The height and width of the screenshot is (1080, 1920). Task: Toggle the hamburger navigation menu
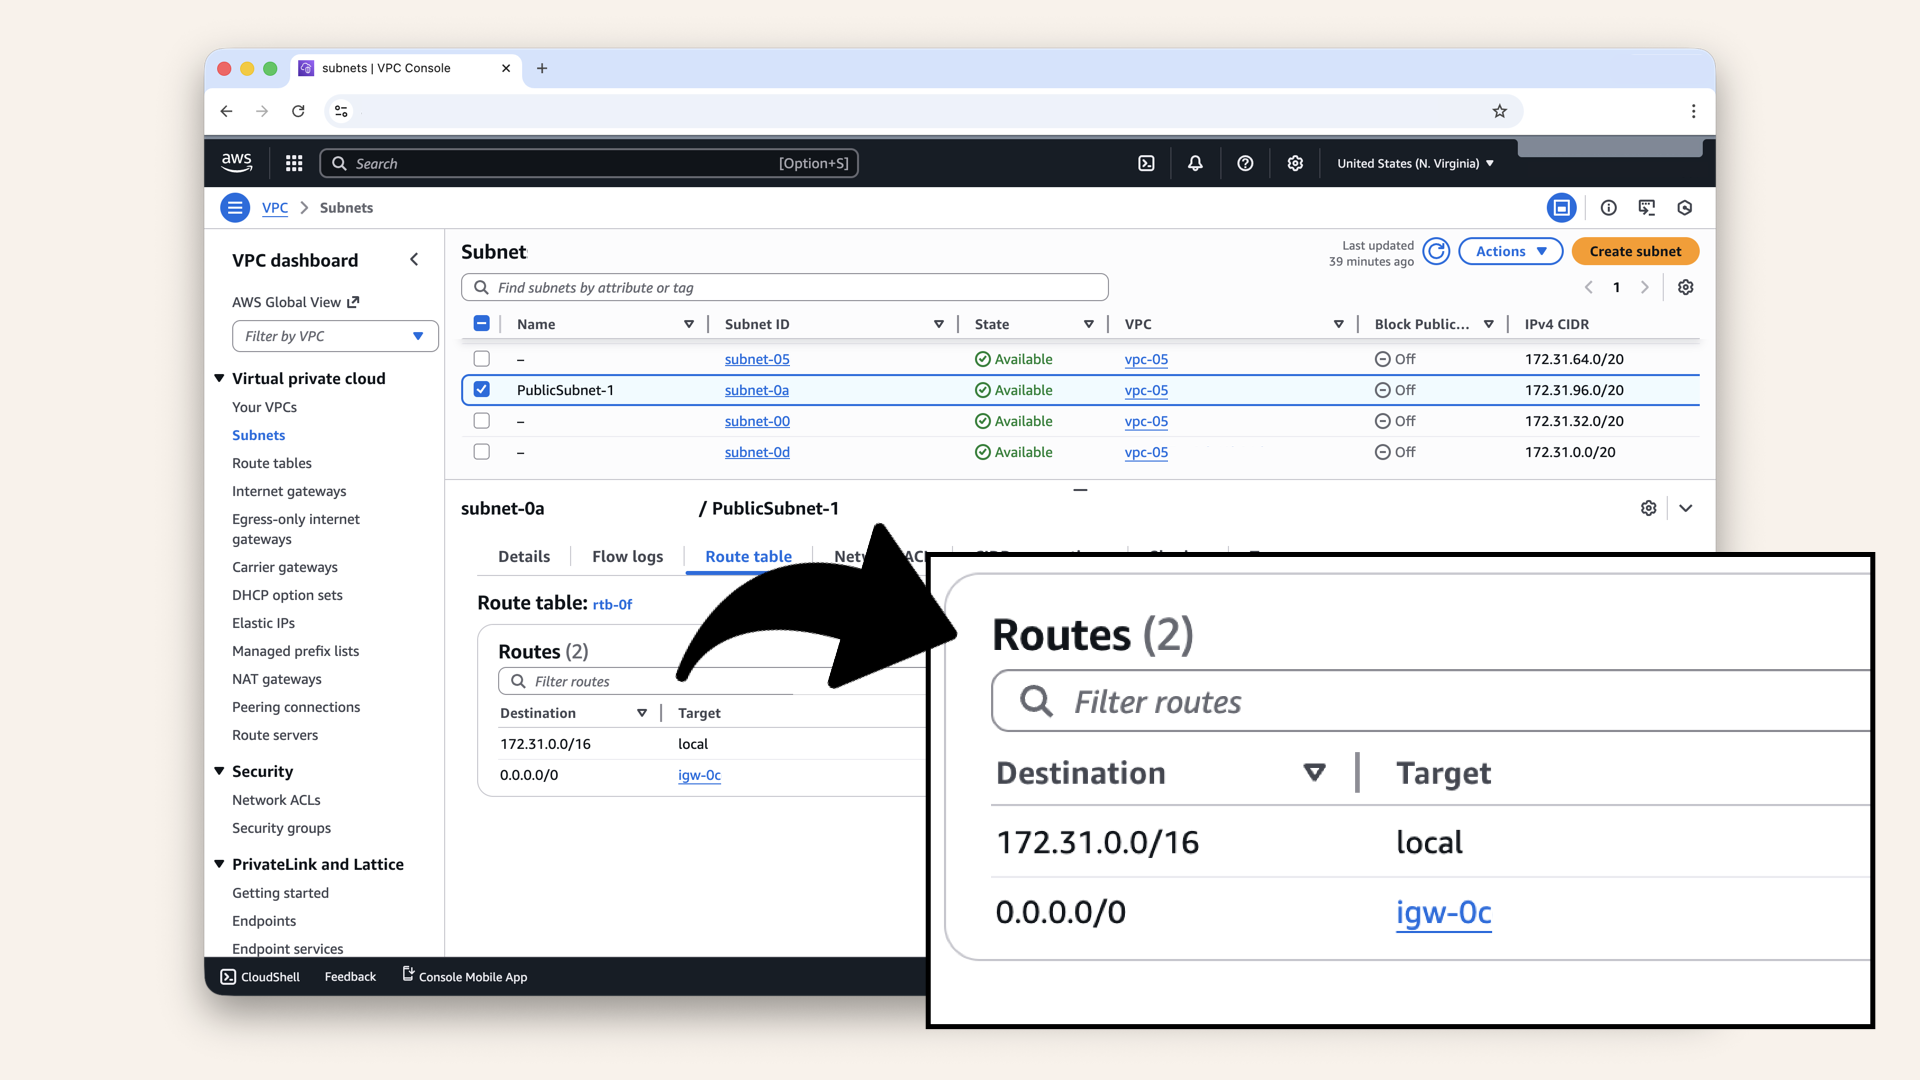(x=235, y=208)
